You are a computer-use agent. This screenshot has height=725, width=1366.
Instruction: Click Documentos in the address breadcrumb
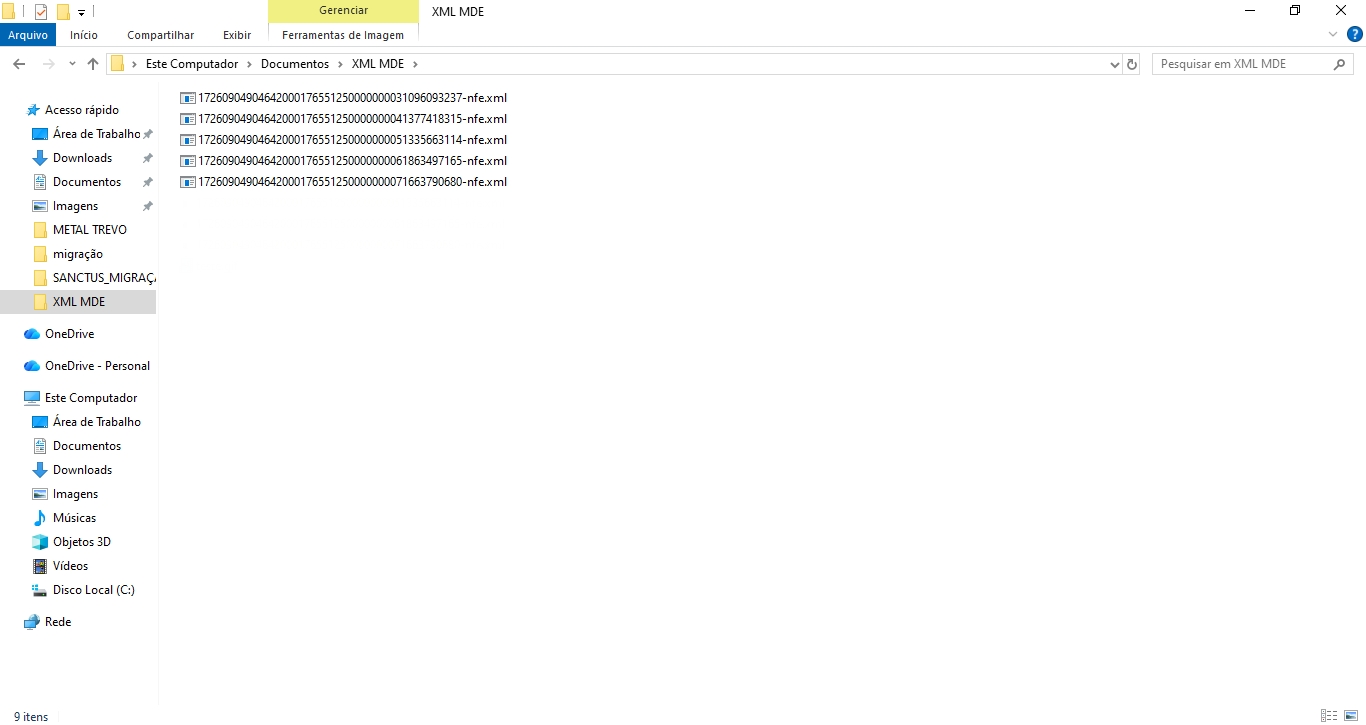(295, 64)
